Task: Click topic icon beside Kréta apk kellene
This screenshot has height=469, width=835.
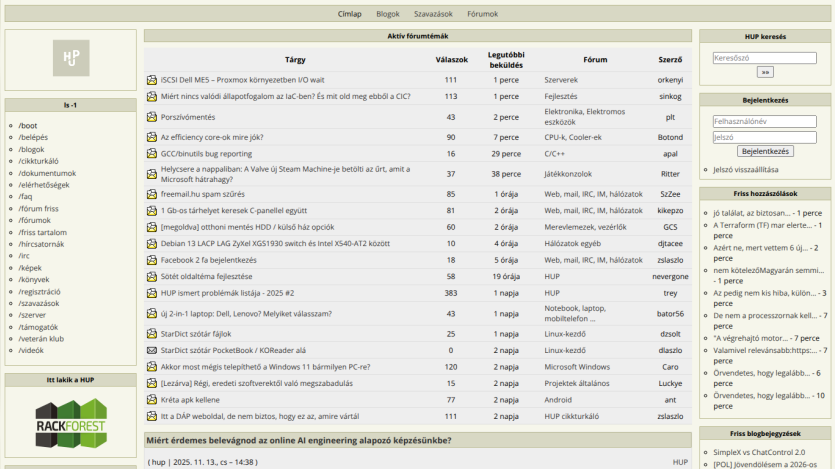Action: tap(152, 400)
